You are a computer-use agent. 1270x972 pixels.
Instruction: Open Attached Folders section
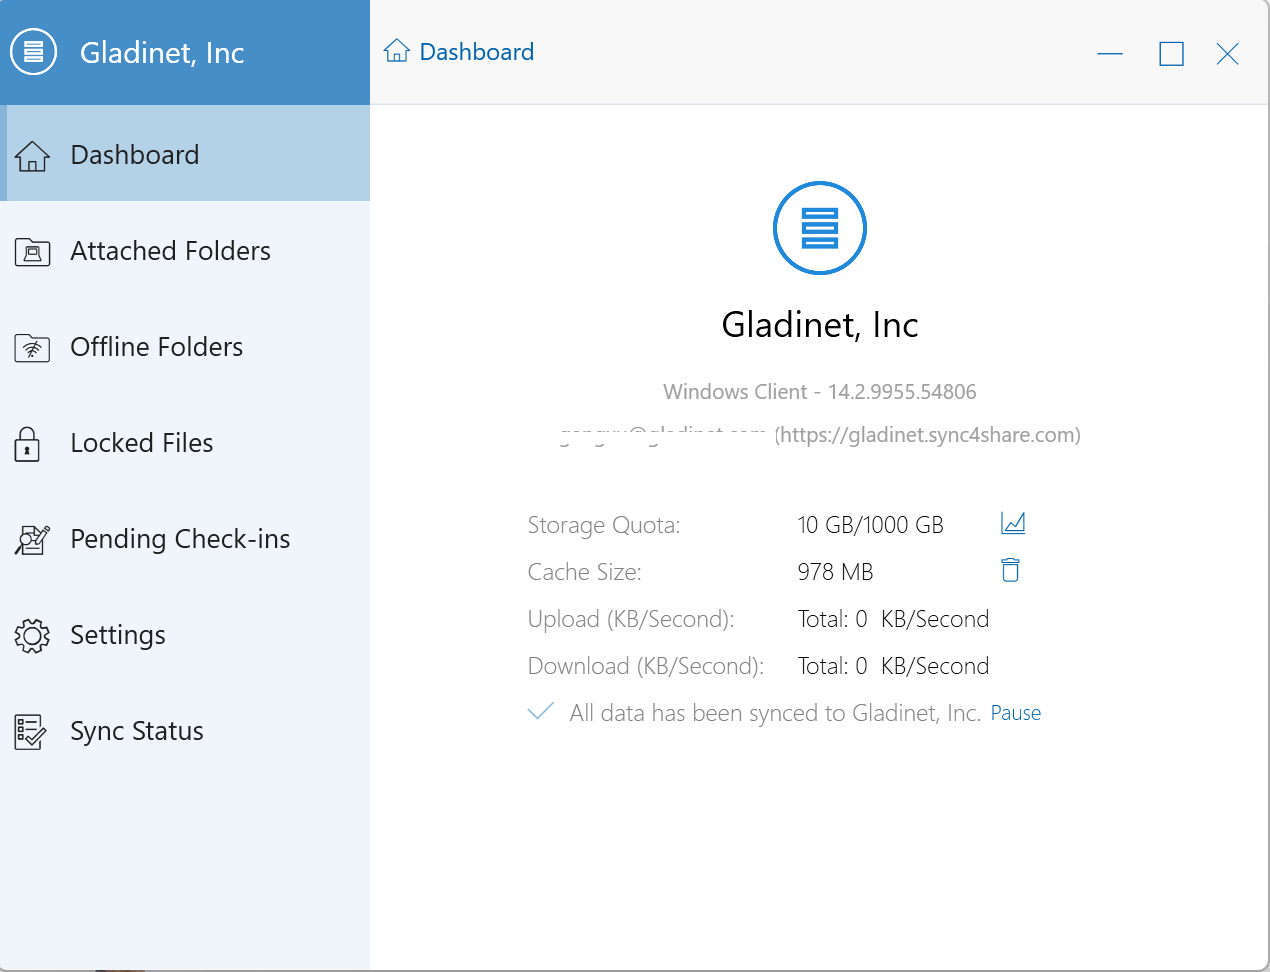[x=185, y=250]
